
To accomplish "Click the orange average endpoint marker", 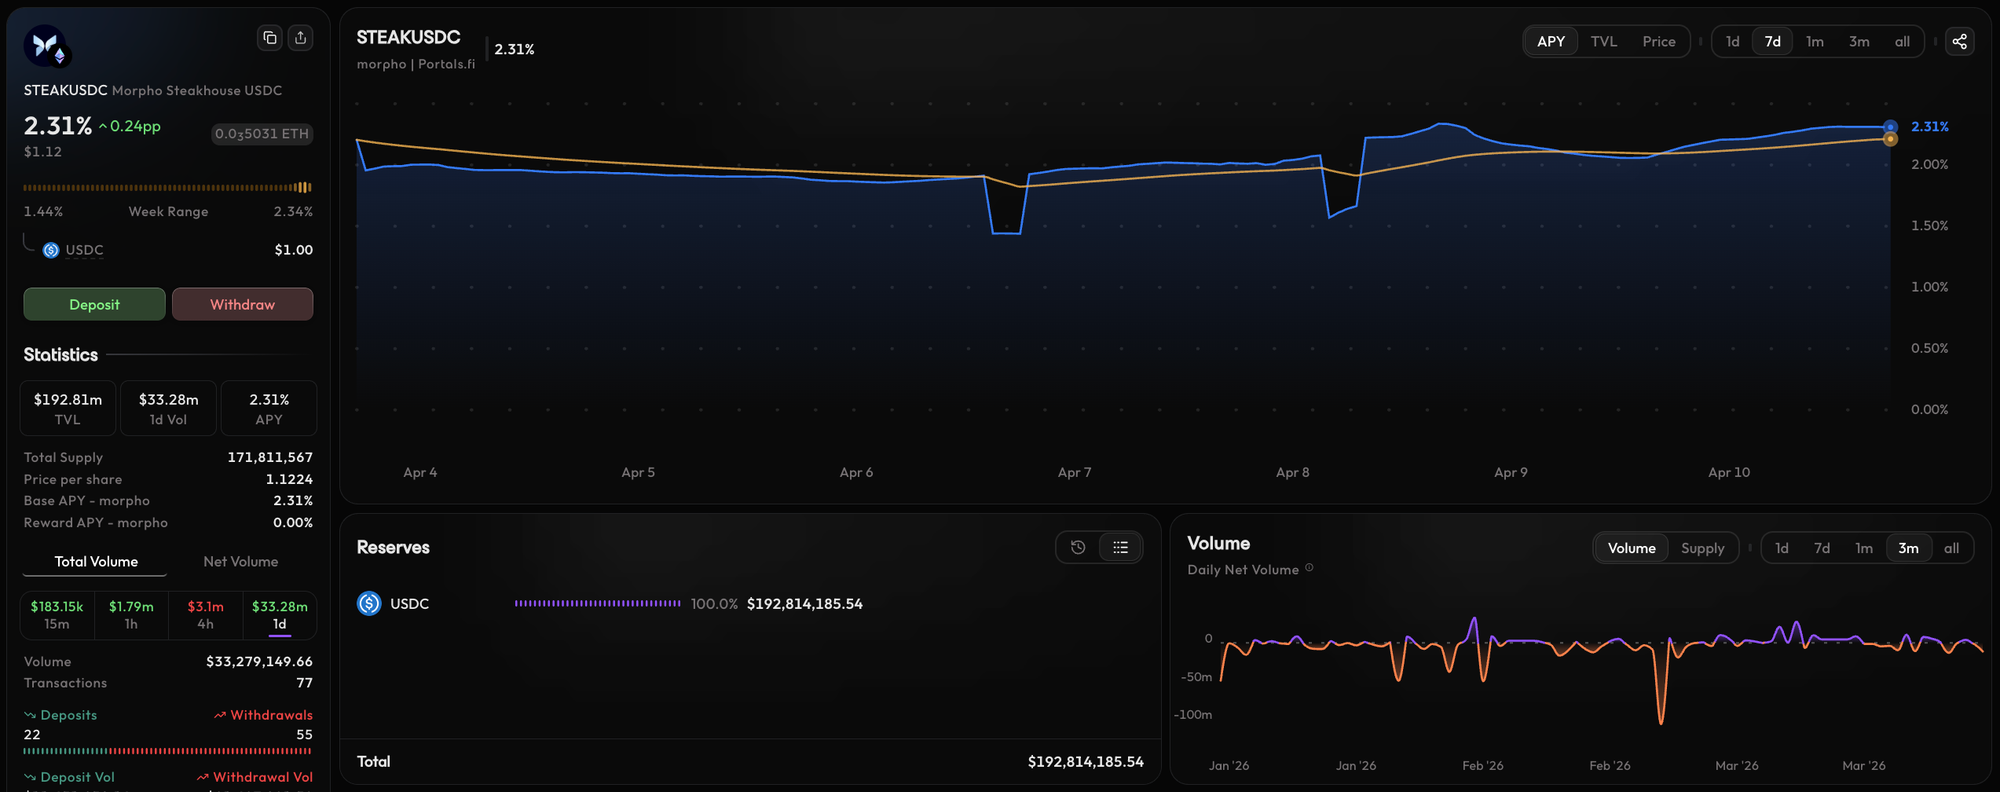I will tap(1890, 139).
